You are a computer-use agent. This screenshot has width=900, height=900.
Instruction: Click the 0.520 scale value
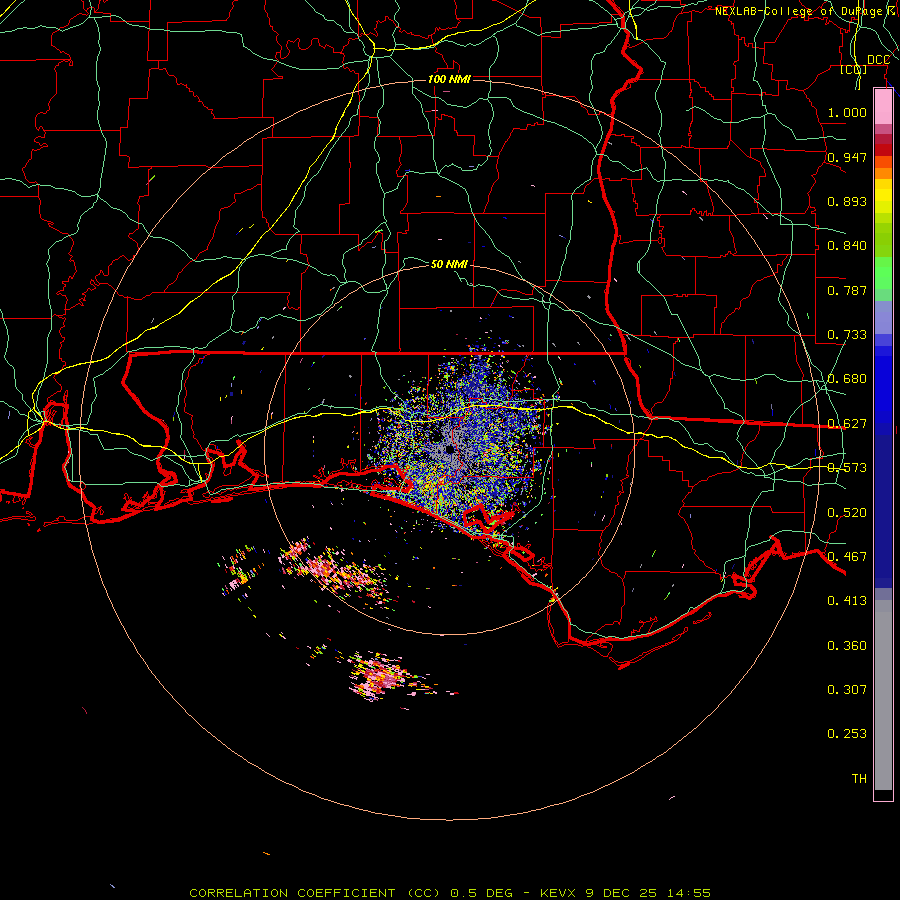pos(847,513)
